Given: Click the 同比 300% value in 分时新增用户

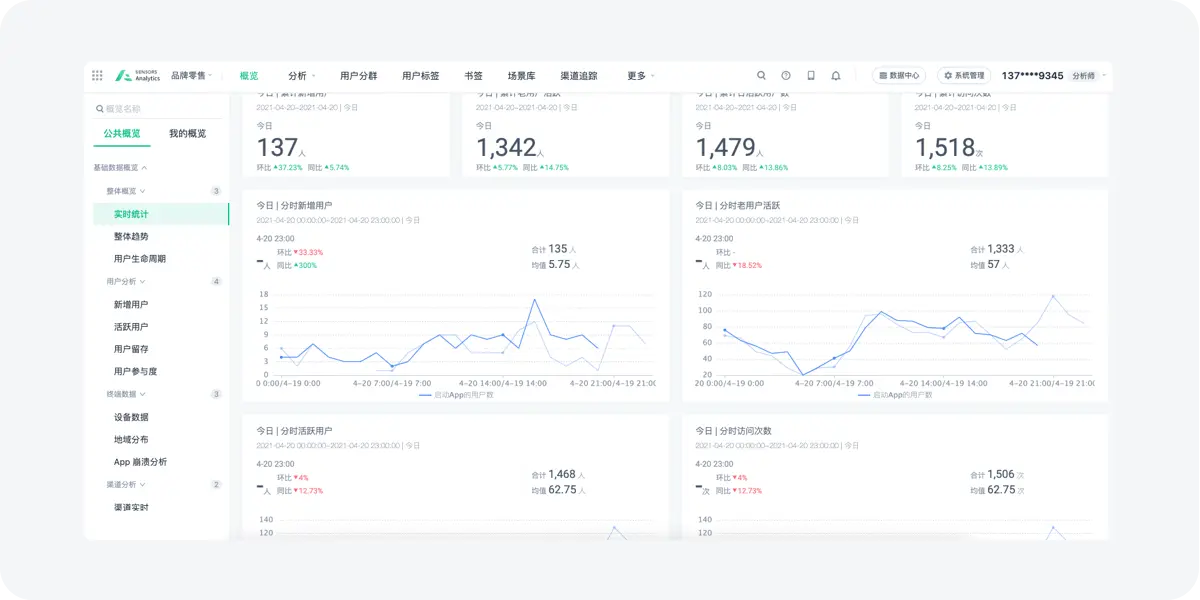Looking at the screenshot, I should pos(297,265).
